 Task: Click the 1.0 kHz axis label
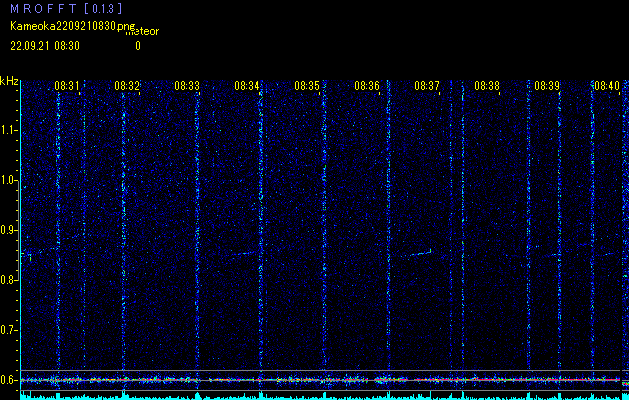[x=9, y=181]
